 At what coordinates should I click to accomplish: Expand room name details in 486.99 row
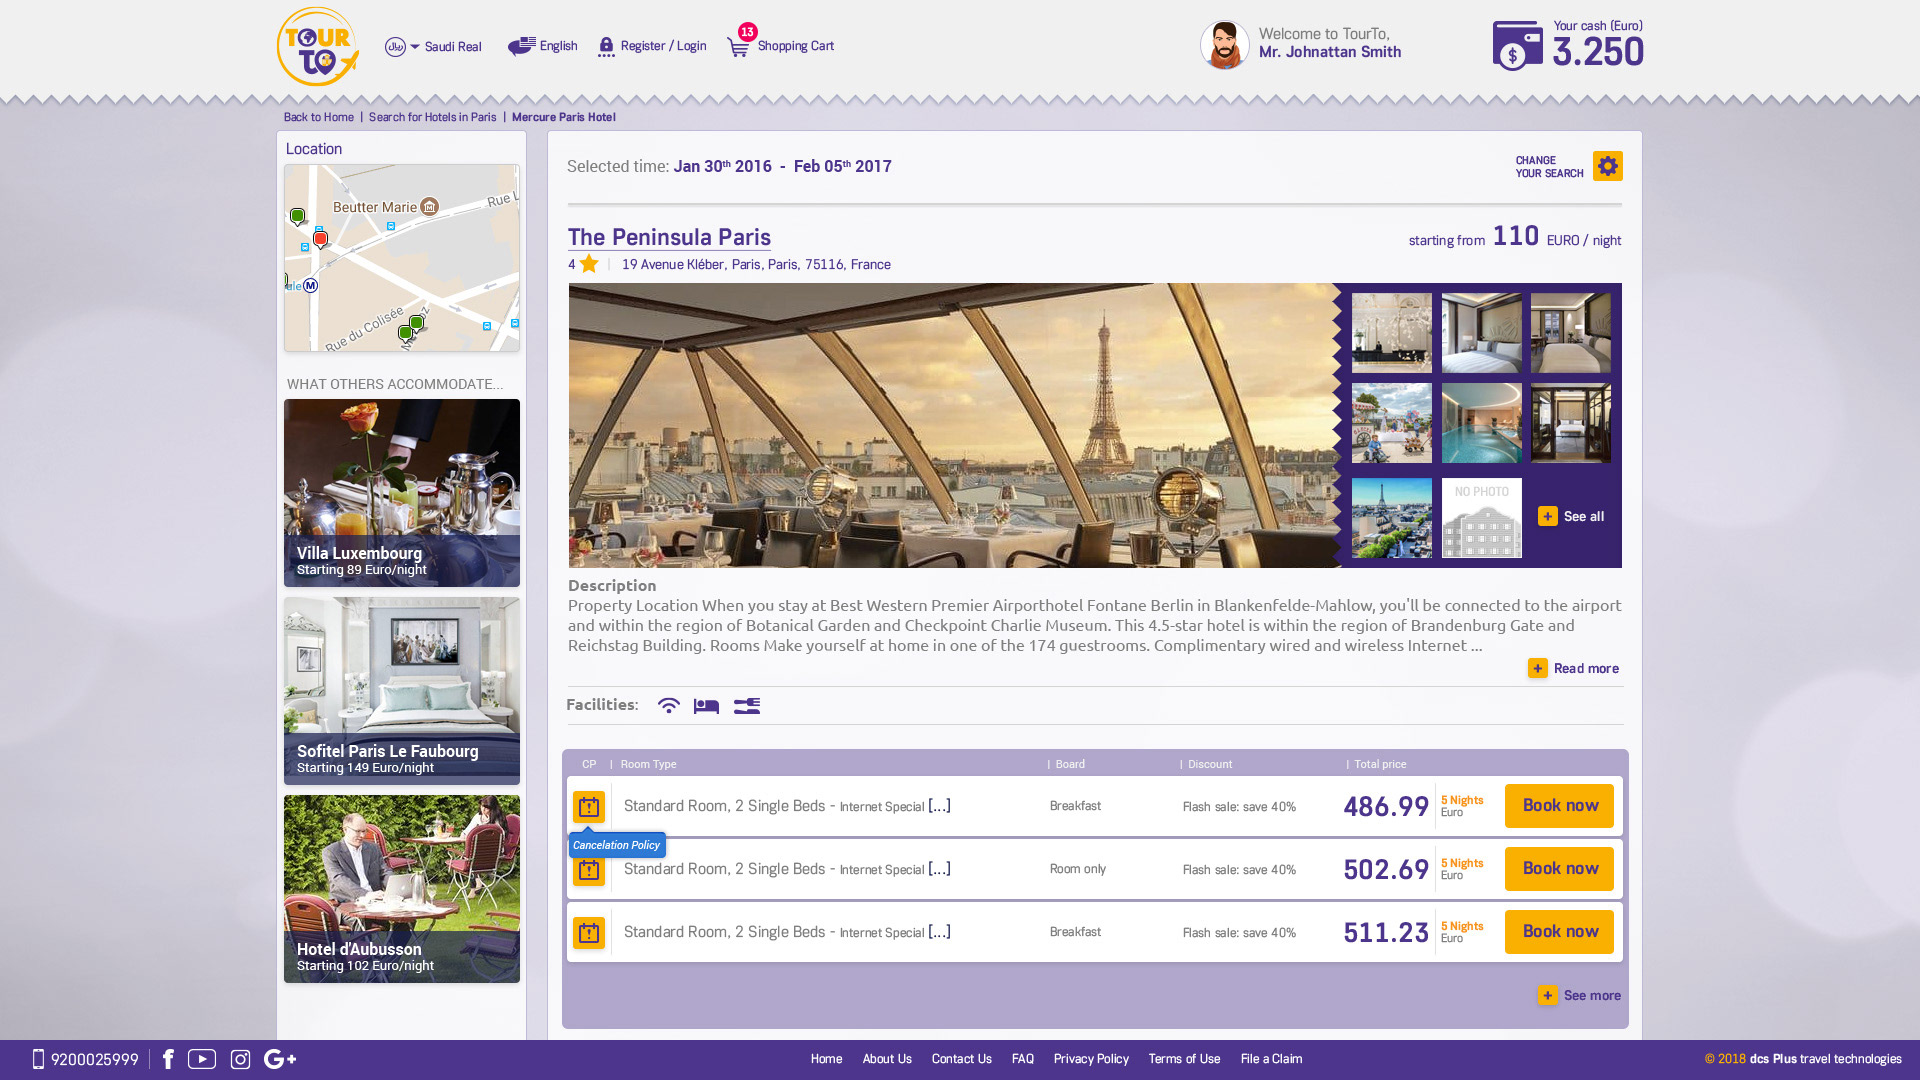click(x=939, y=806)
